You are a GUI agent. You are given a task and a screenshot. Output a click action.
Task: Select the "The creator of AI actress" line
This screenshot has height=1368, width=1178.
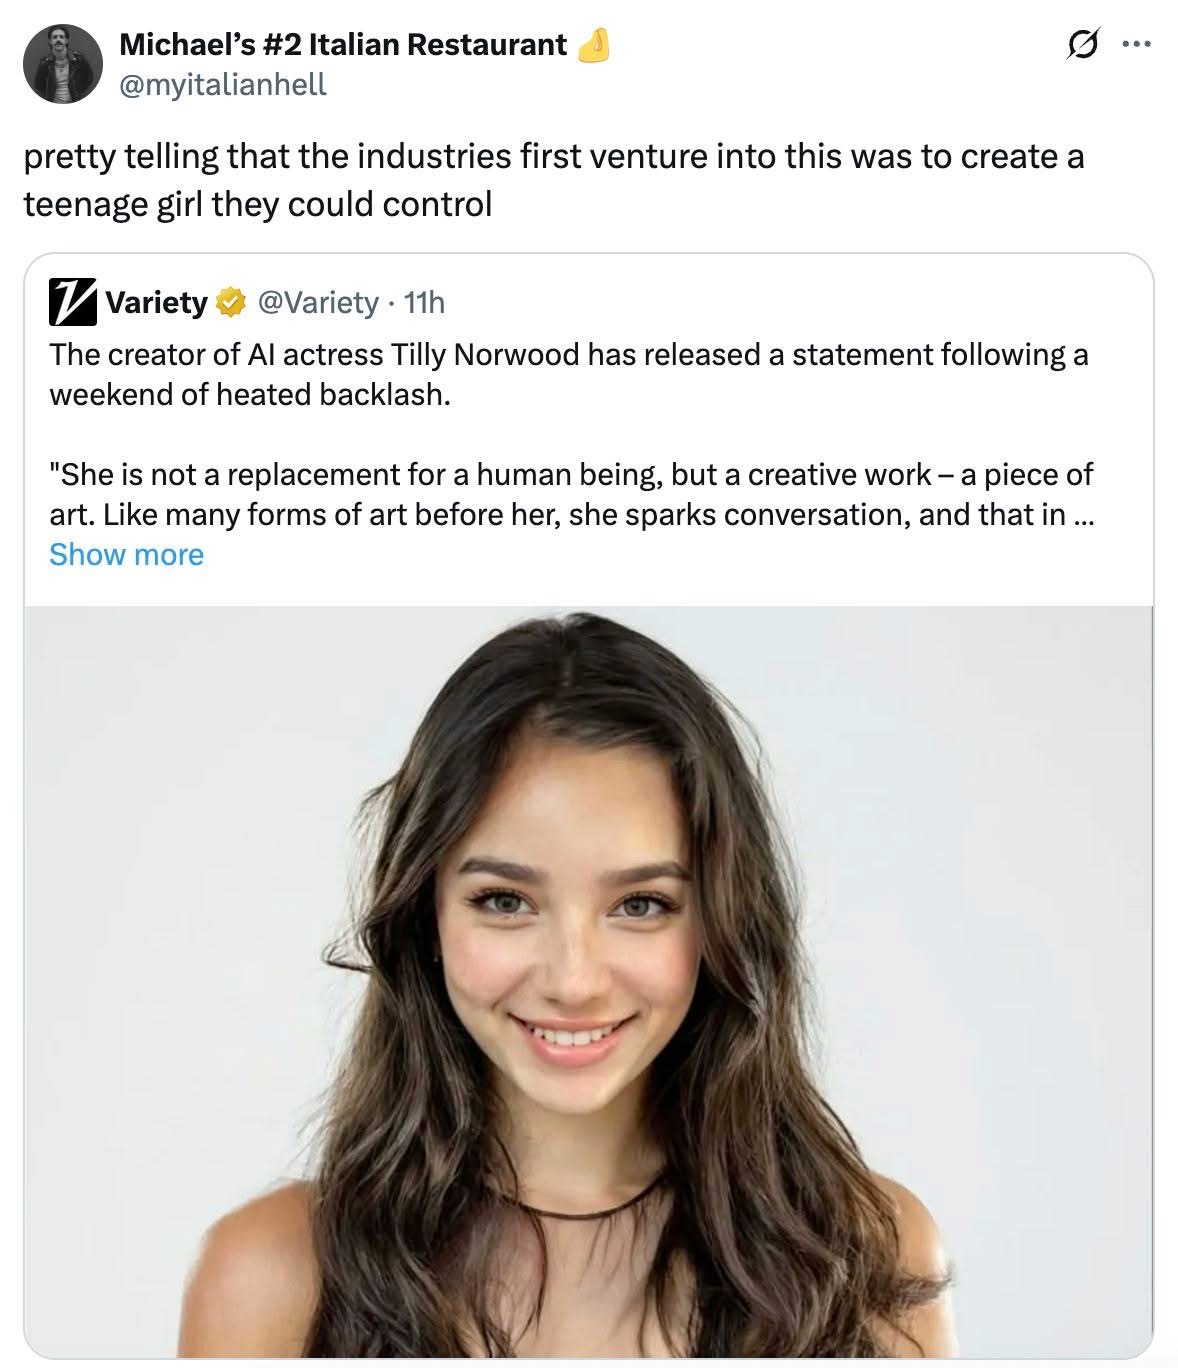[x=568, y=355]
